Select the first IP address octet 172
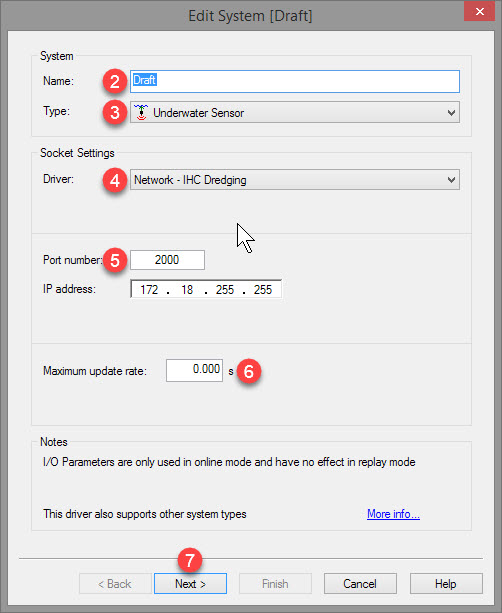This screenshot has height=613, width=502. [149, 290]
